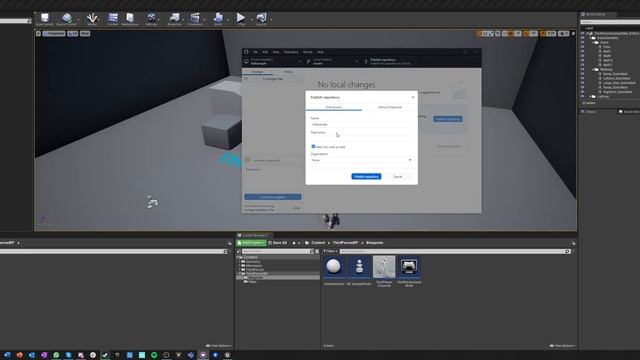Open View Options in Content Browser
Screen dimensions: 640x360
pyautogui.click(x=562, y=346)
